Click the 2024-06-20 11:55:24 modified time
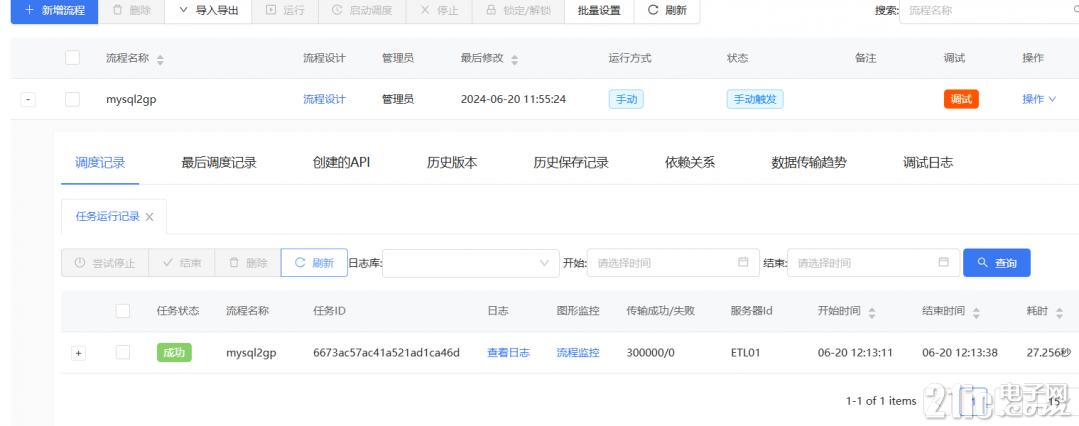The width and height of the screenshot is (1079, 426). 513,99
